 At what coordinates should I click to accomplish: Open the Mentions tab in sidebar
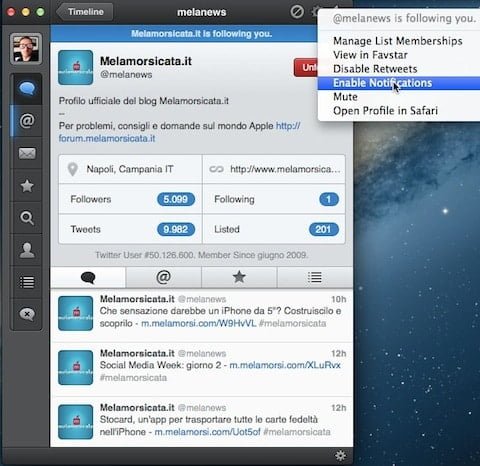27,121
